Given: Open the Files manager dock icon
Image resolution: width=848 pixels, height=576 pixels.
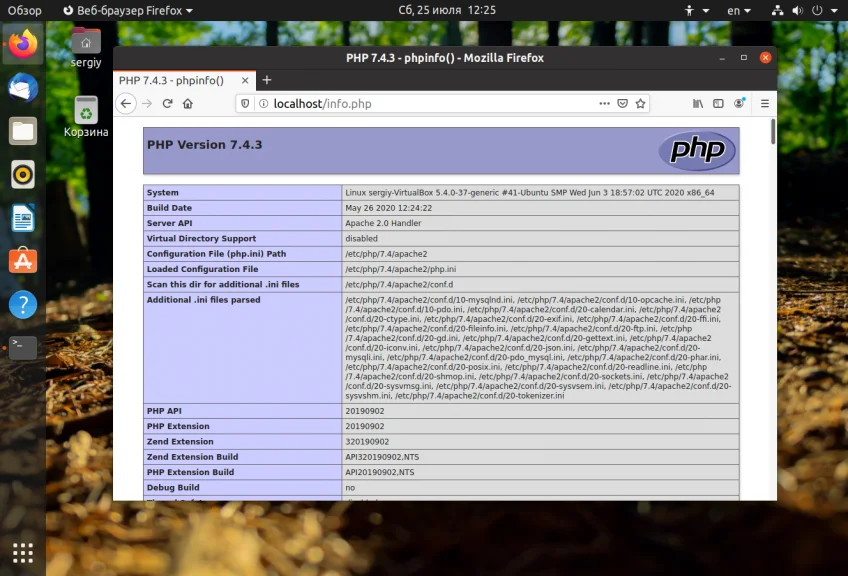Looking at the screenshot, I should 23,131.
